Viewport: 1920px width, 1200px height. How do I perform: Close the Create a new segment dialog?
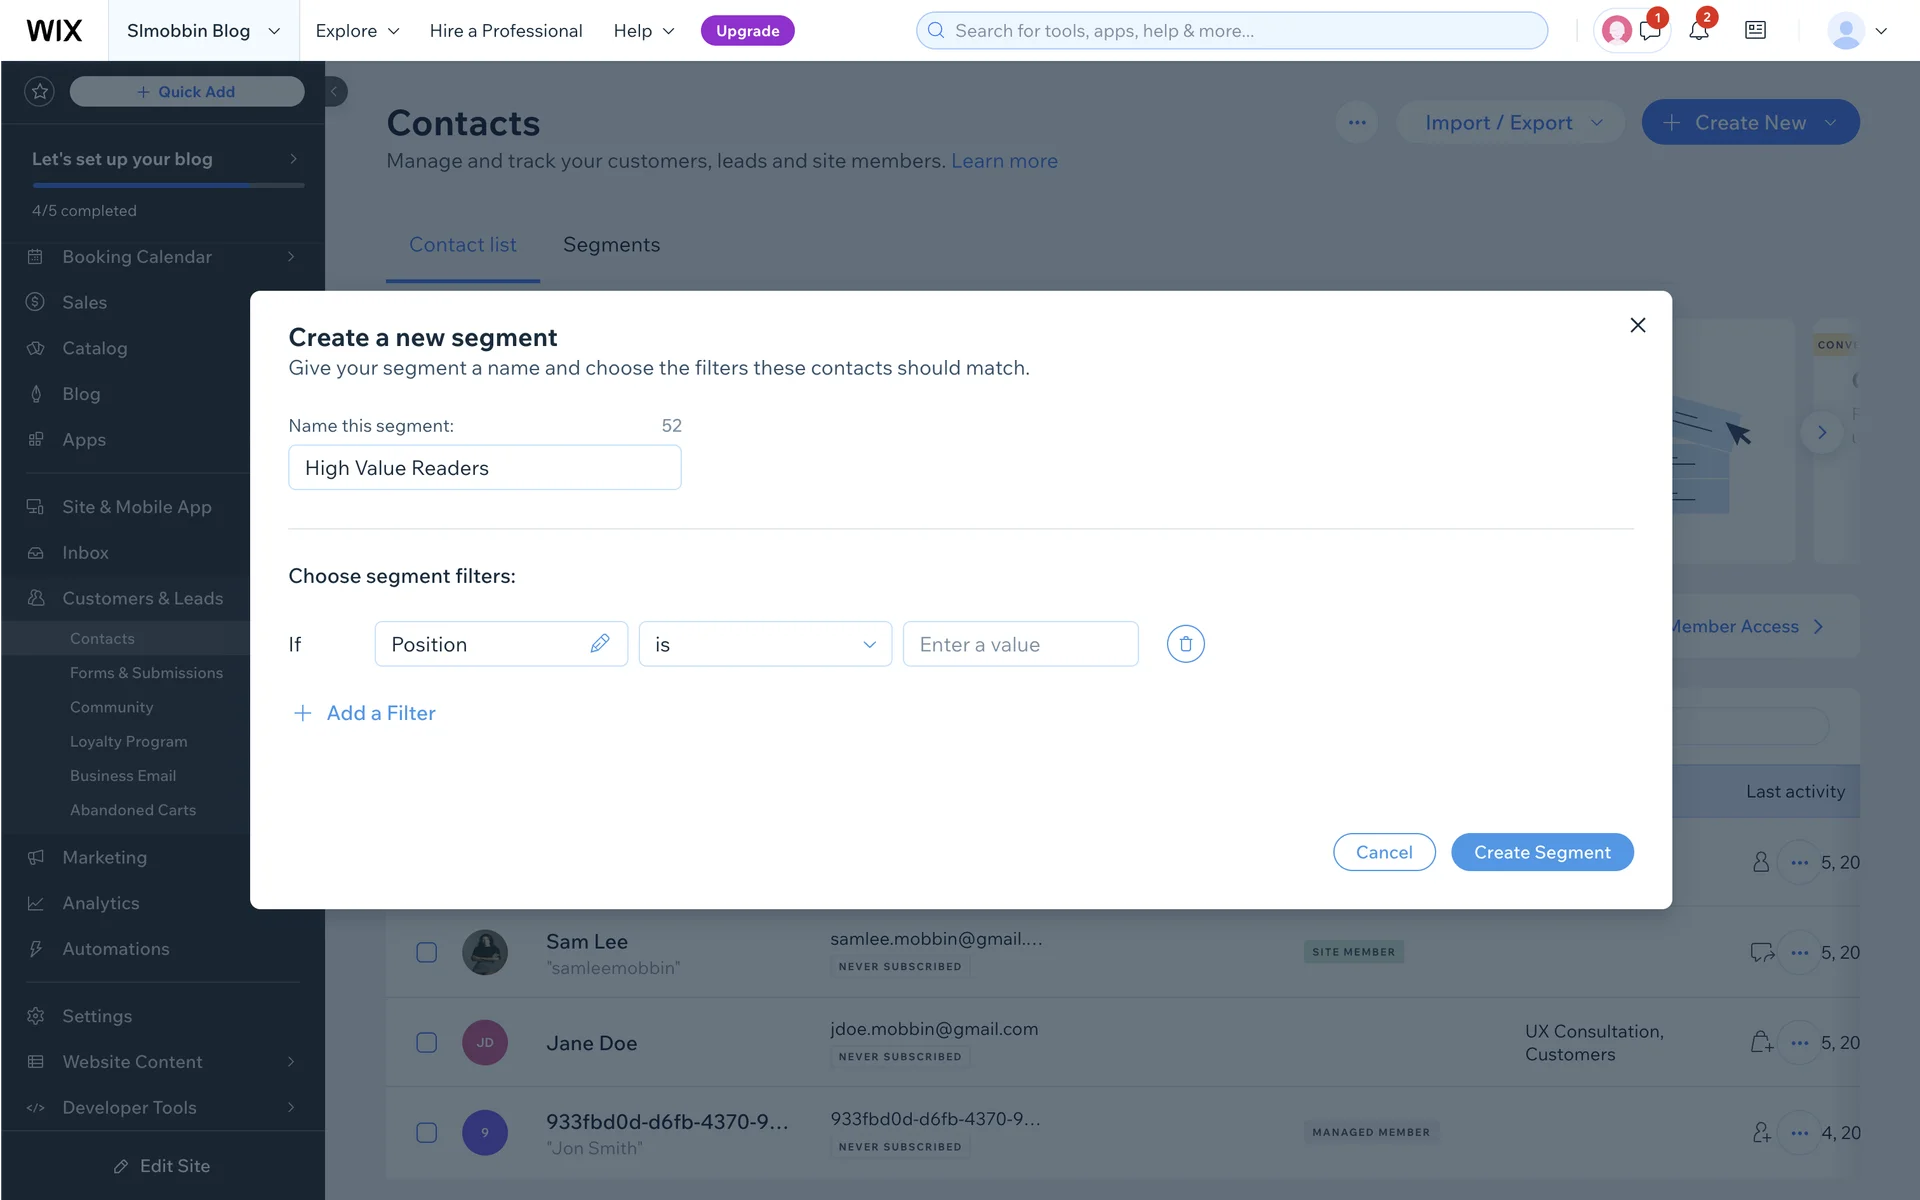[1637, 325]
